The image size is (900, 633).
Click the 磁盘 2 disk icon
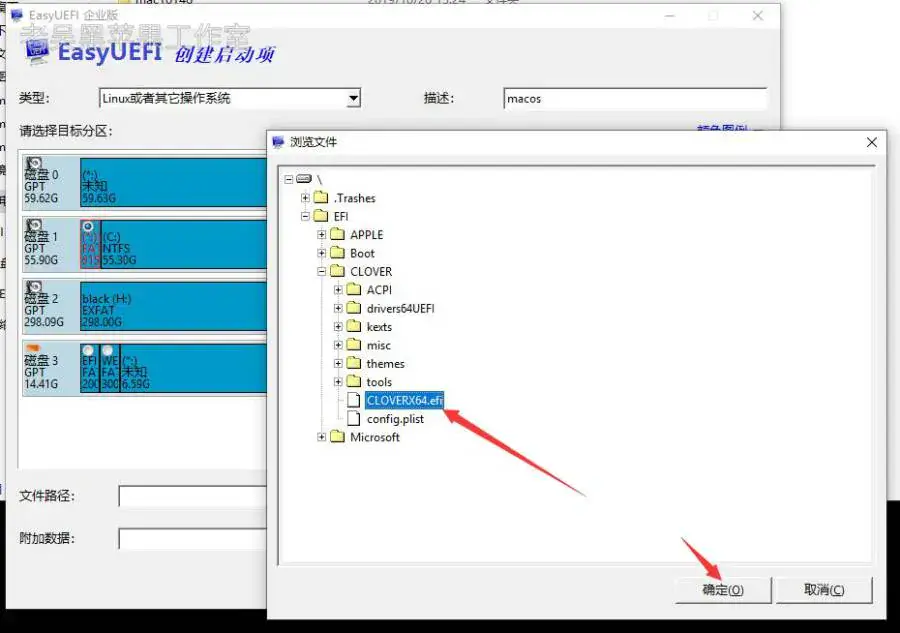coord(34,287)
